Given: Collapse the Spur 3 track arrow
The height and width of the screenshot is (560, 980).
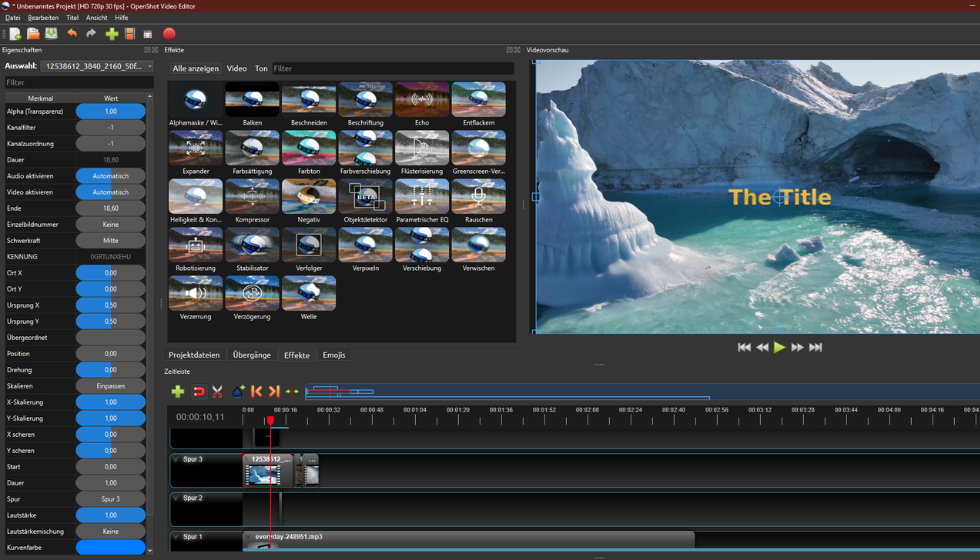Looking at the screenshot, I should [176, 459].
